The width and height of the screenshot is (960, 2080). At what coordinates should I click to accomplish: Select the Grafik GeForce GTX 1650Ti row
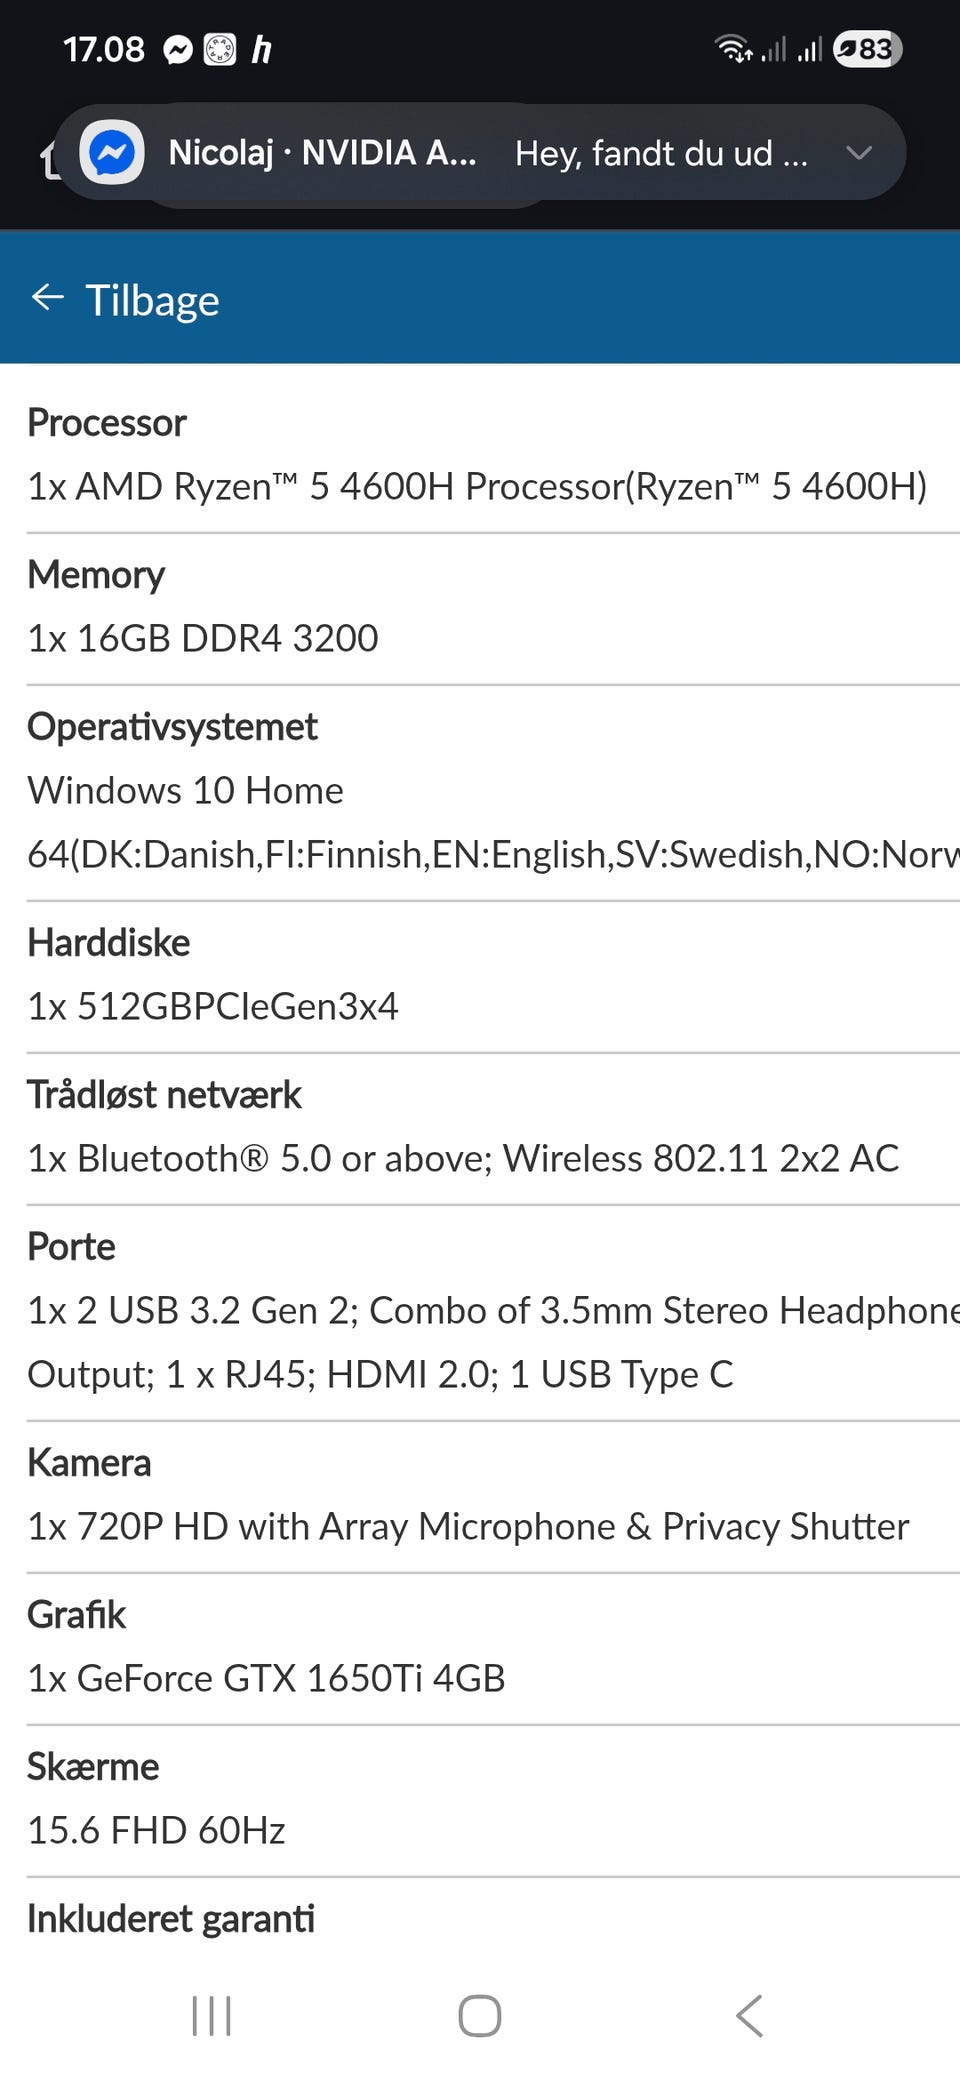click(266, 1678)
